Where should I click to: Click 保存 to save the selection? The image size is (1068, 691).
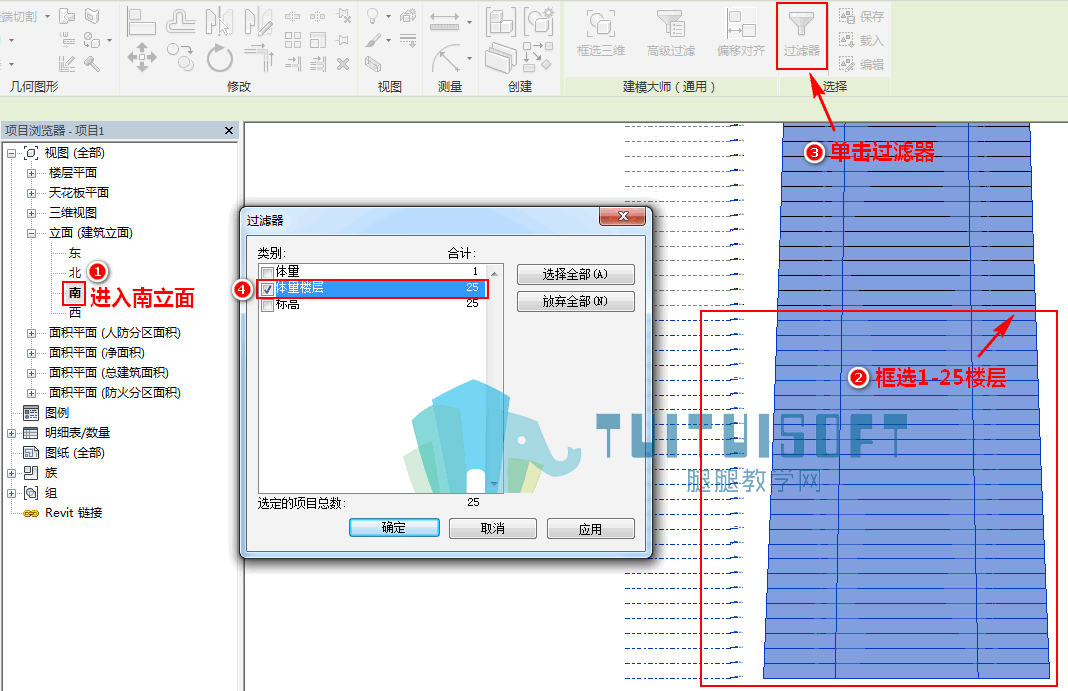pos(862,16)
